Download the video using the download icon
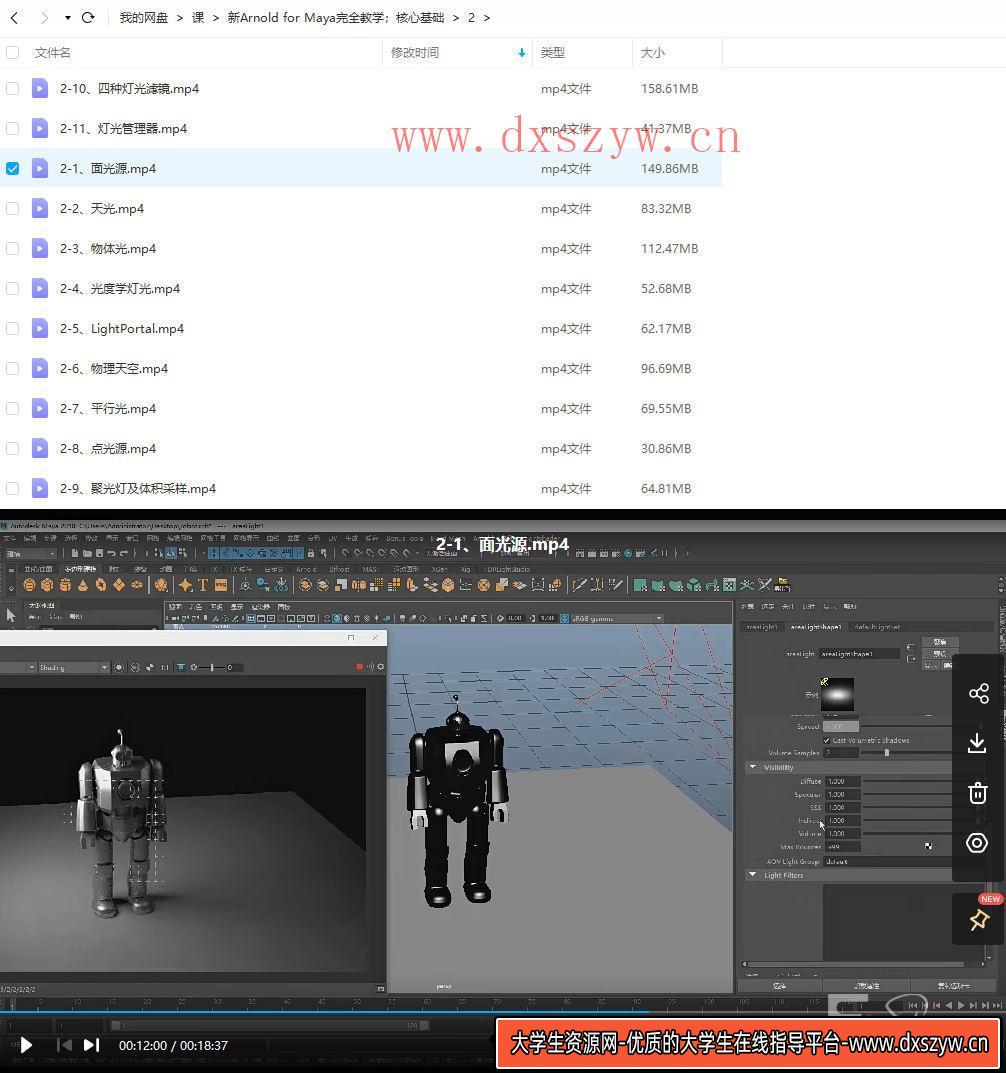Viewport: 1006px width, 1073px height. point(977,743)
